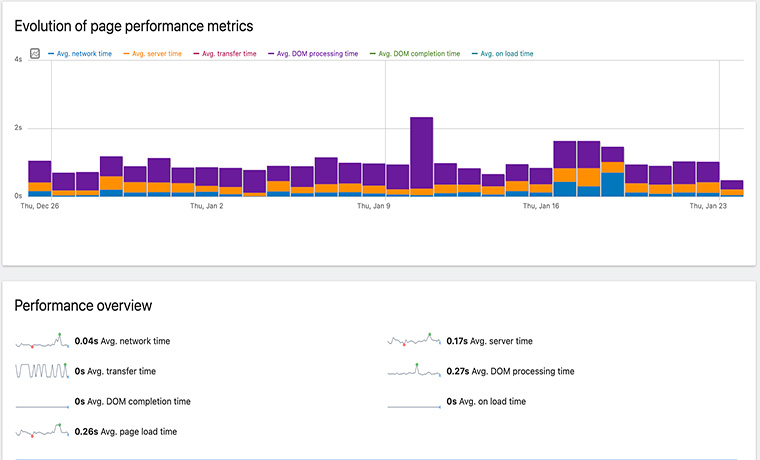Image resolution: width=760 pixels, height=460 pixels.
Task: Toggle Avg. DOM completion time legend item
Action: (418, 54)
